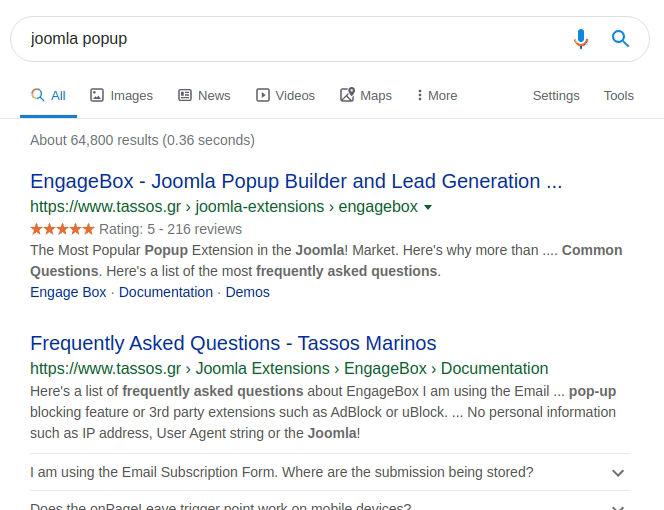Click the News tab newspaper icon
Image resolution: width=664 pixels, height=510 pixels.
point(185,95)
